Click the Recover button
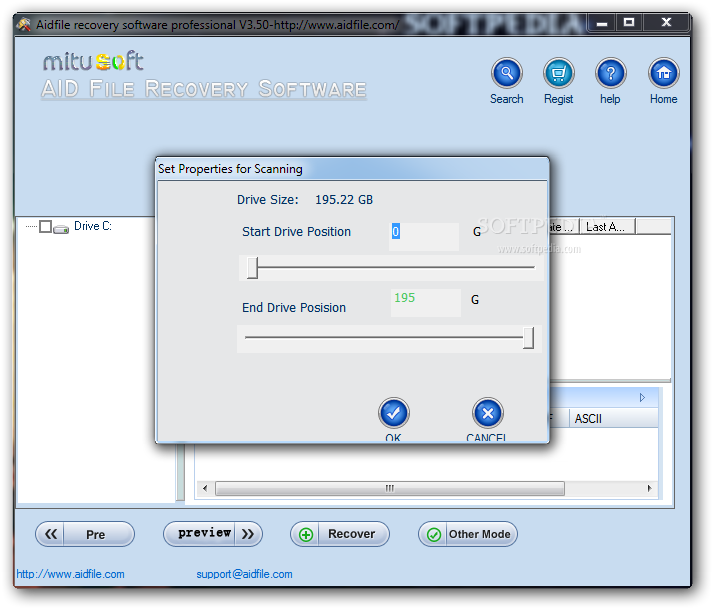This screenshot has width=713, height=609. 340,534
